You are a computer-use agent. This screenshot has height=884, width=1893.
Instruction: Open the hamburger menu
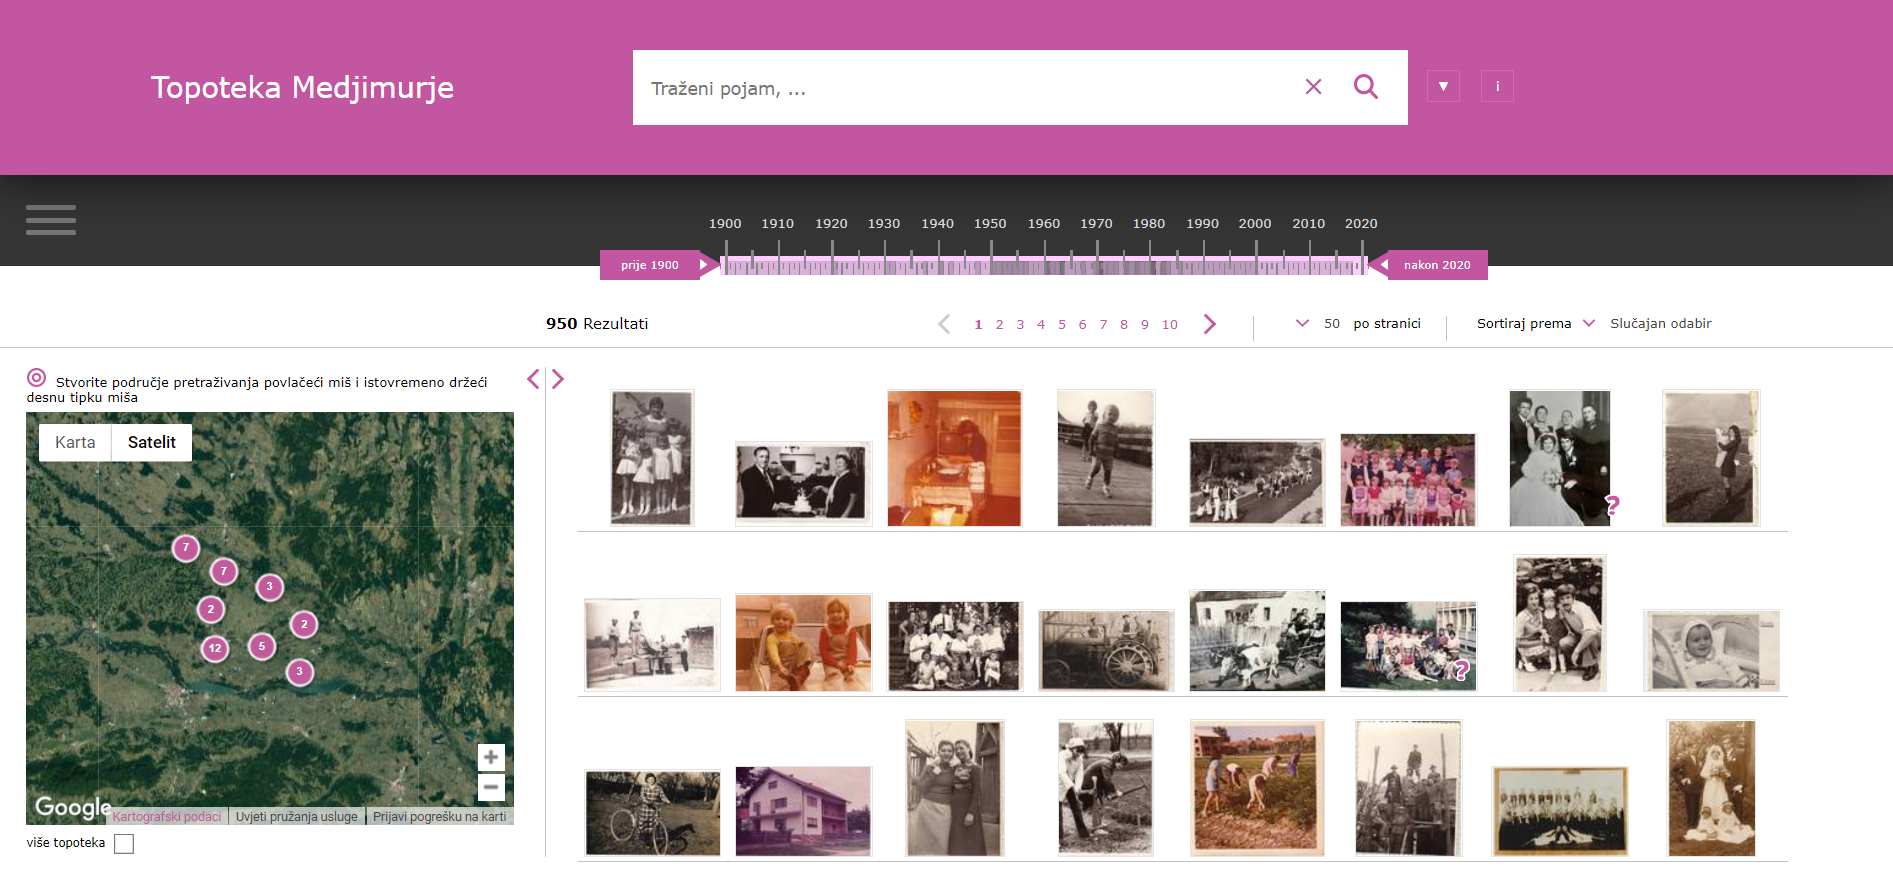[51, 220]
